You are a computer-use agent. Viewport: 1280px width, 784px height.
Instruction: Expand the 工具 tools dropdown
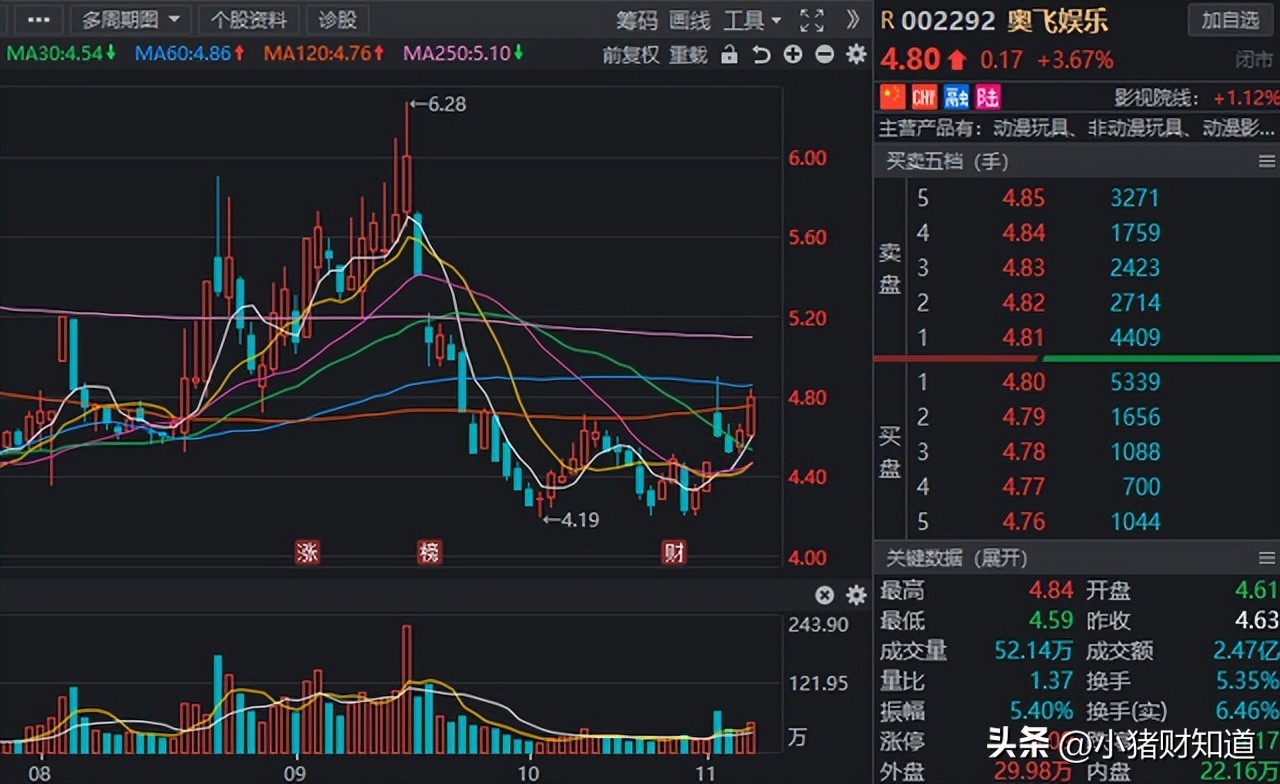point(751,20)
